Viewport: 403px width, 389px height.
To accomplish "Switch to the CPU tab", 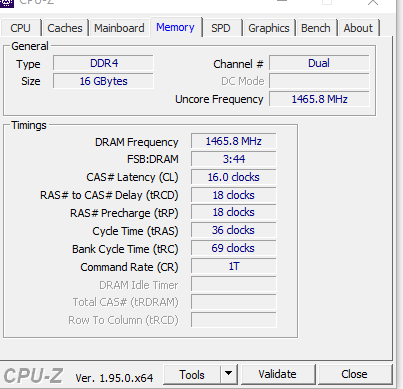I will [21, 28].
